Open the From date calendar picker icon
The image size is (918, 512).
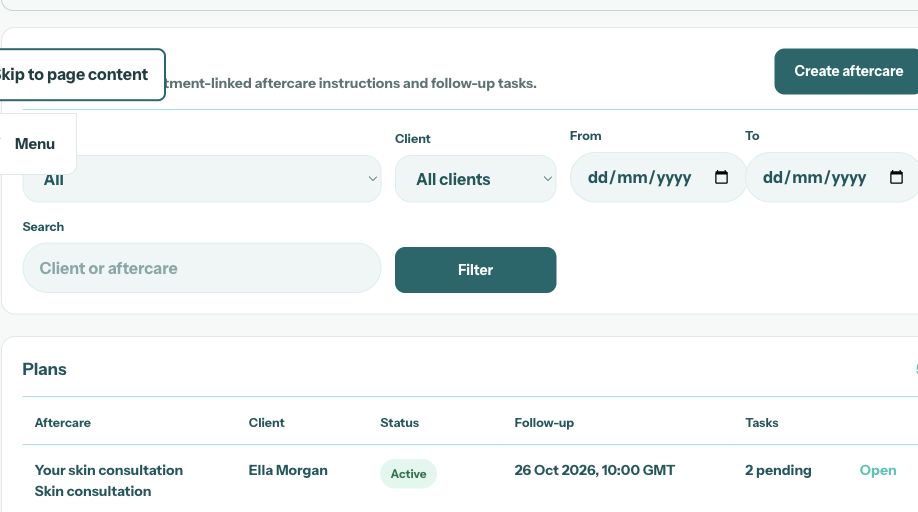tap(721, 177)
